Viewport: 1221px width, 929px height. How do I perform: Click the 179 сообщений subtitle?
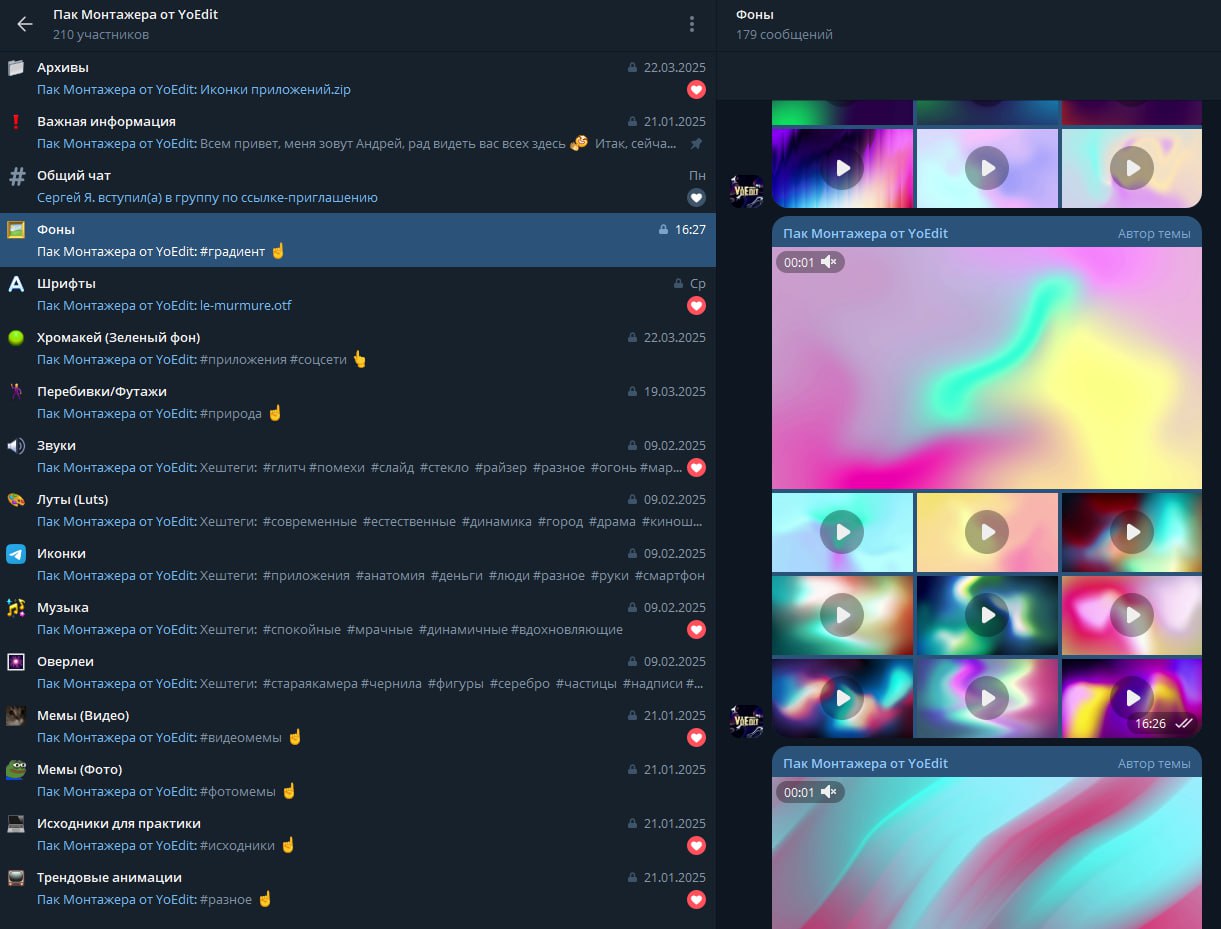[784, 35]
